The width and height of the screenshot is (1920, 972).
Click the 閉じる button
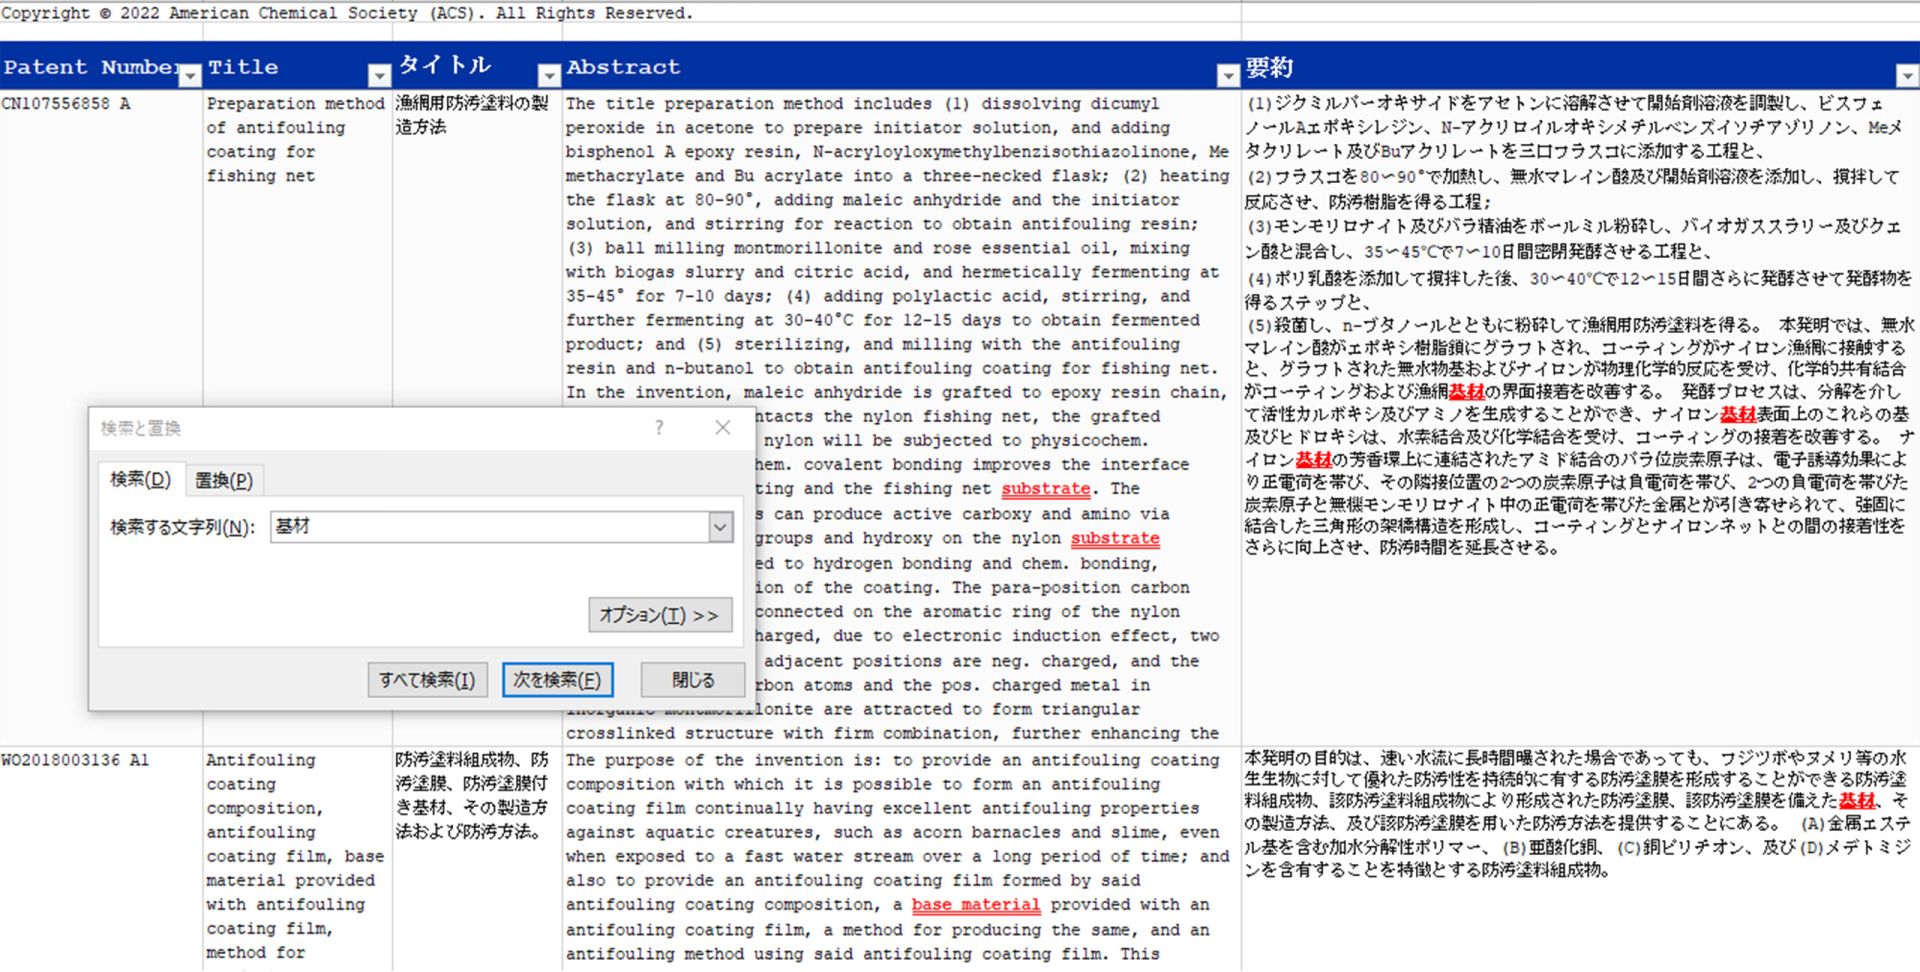pyautogui.click(x=693, y=680)
